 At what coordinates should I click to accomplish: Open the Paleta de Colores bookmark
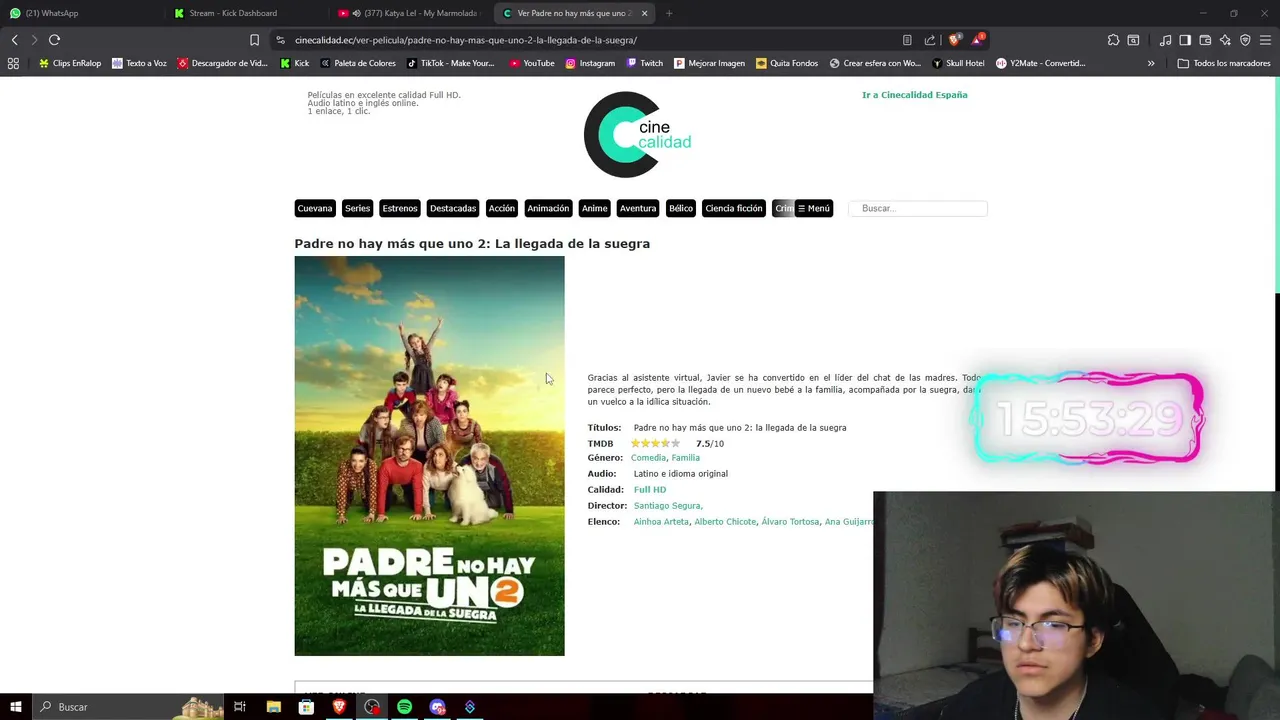click(358, 63)
